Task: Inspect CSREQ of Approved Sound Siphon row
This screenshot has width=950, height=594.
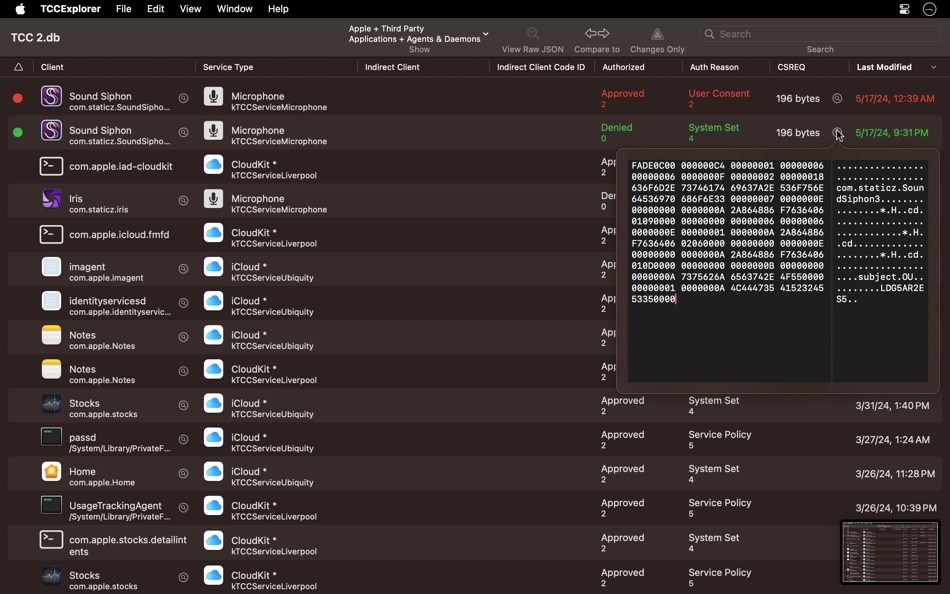Action: 837,98
